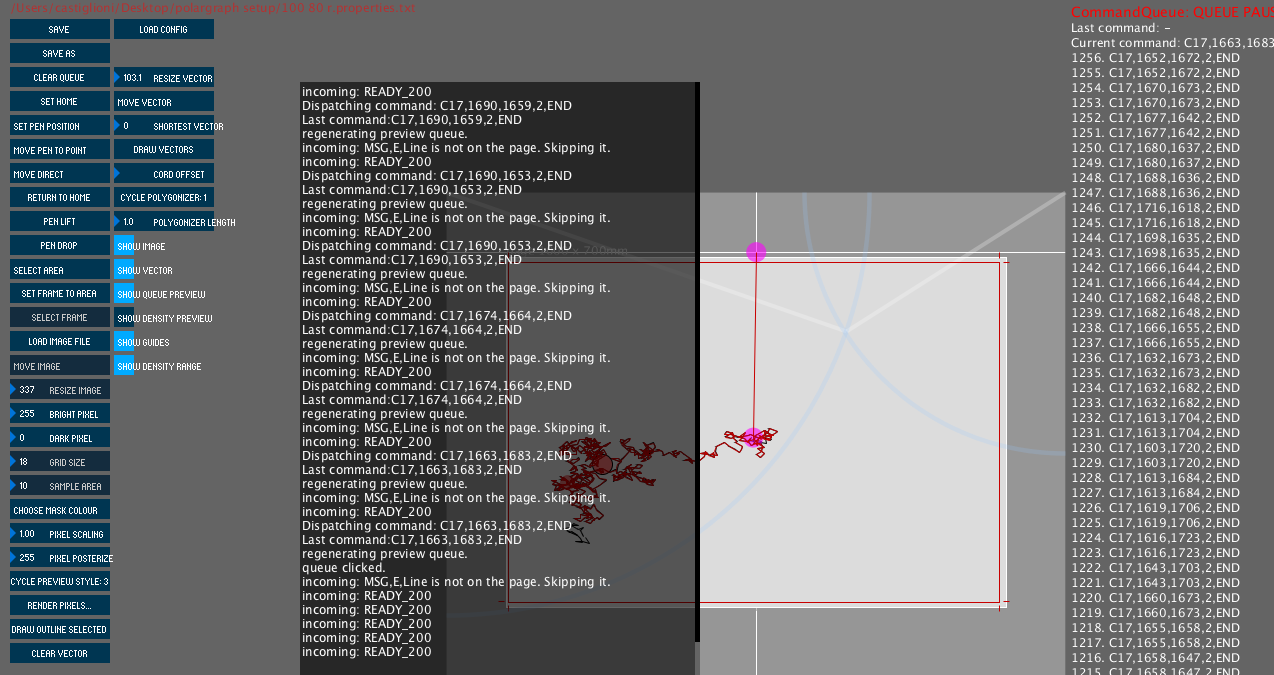Screen dimensions: 1274x675
Task: Click queue entry 1223. C17,1616,1723,2,END
Action: coord(1155,553)
